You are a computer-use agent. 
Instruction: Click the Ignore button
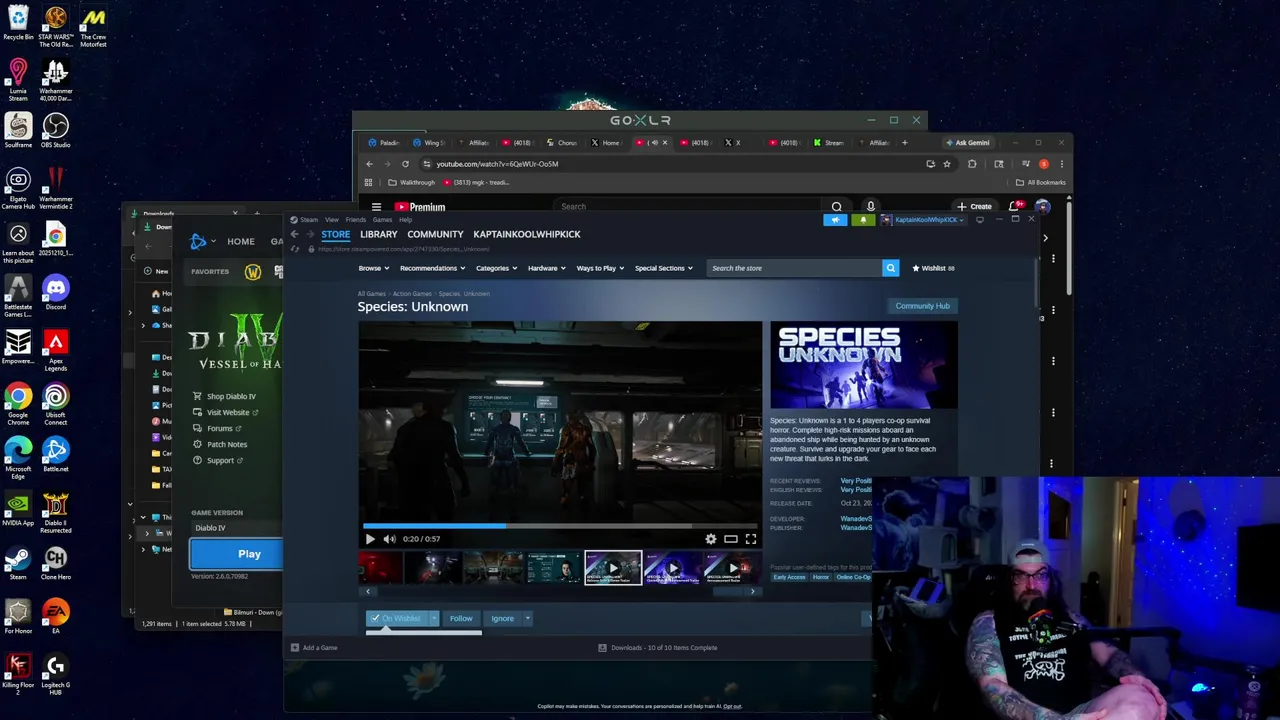click(502, 619)
